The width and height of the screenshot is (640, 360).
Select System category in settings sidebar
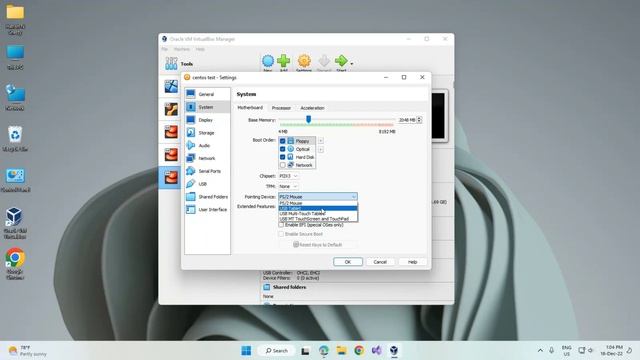(207, 107)
